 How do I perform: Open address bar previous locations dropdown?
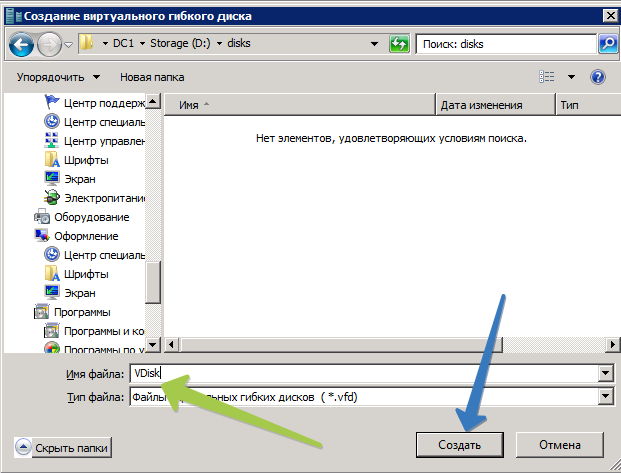pos(374,44)
